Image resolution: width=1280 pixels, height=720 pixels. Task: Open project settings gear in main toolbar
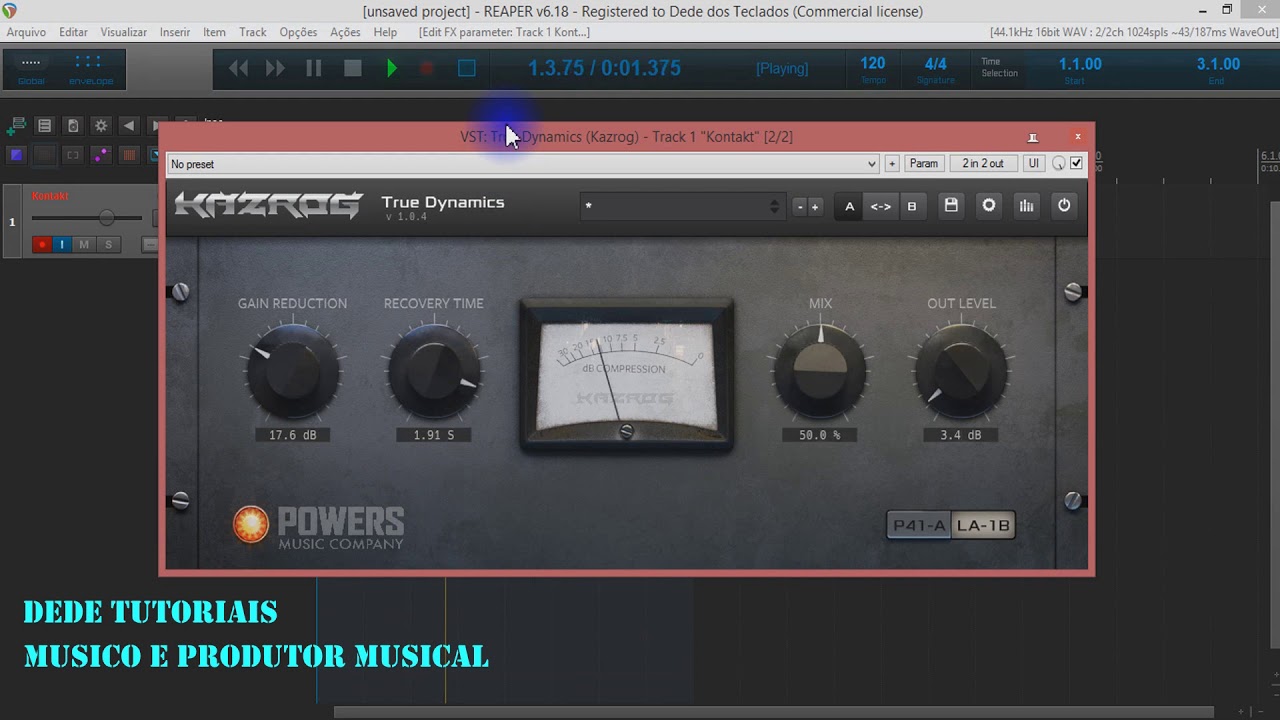pyautogui.click(x=100, y=126)
